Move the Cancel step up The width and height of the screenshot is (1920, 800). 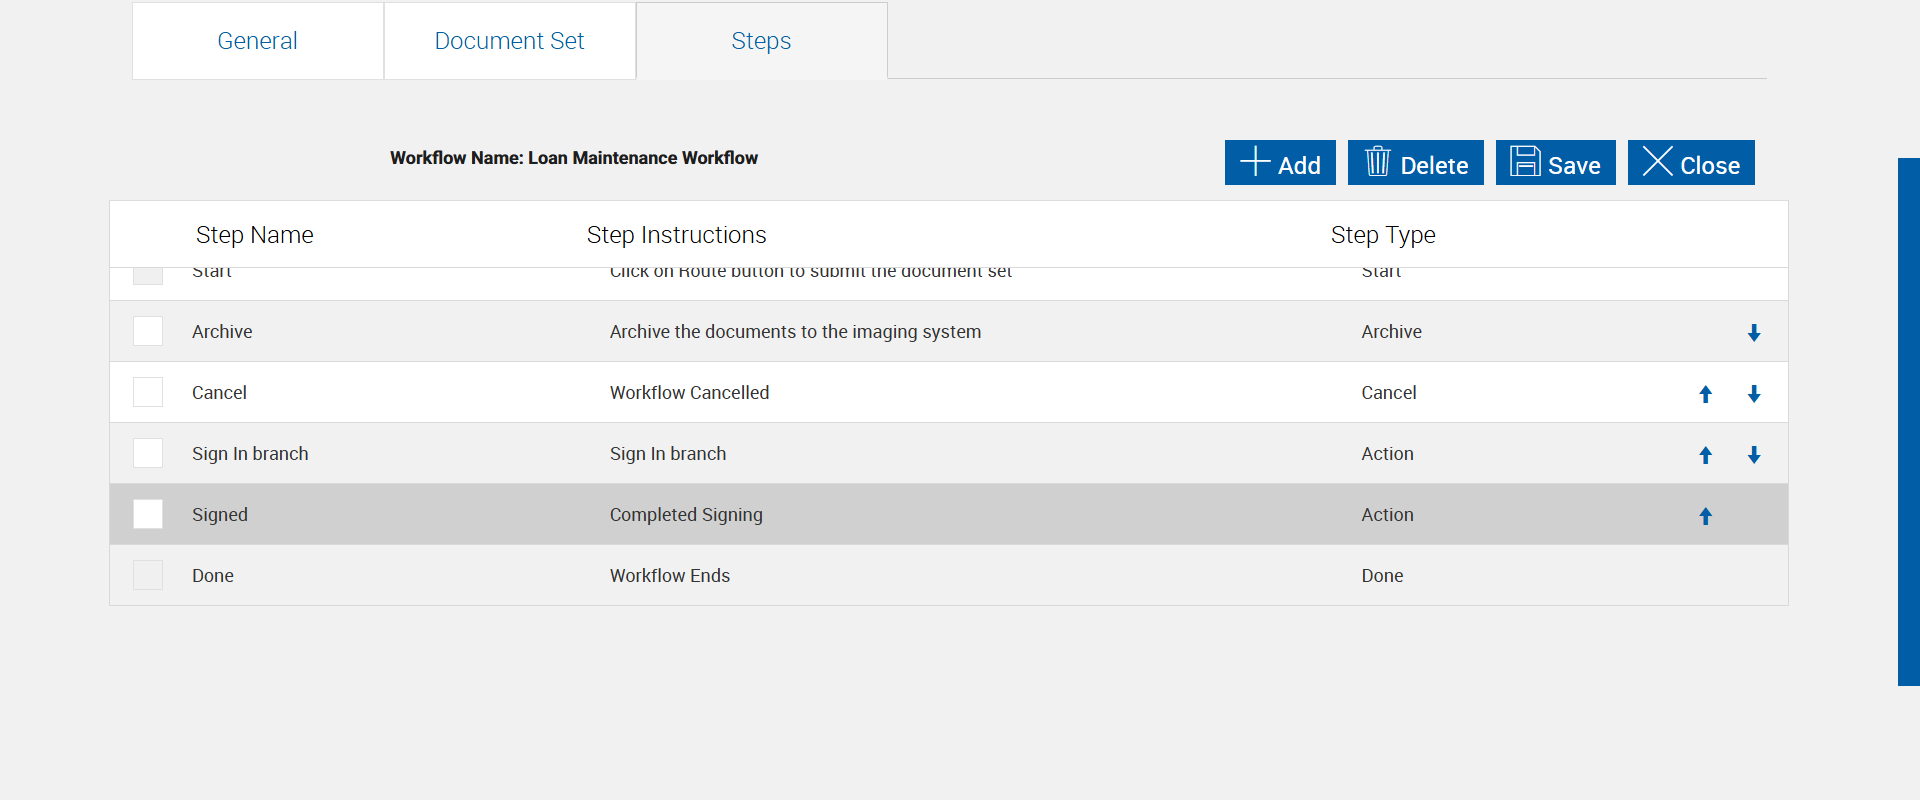[1706, 394]
